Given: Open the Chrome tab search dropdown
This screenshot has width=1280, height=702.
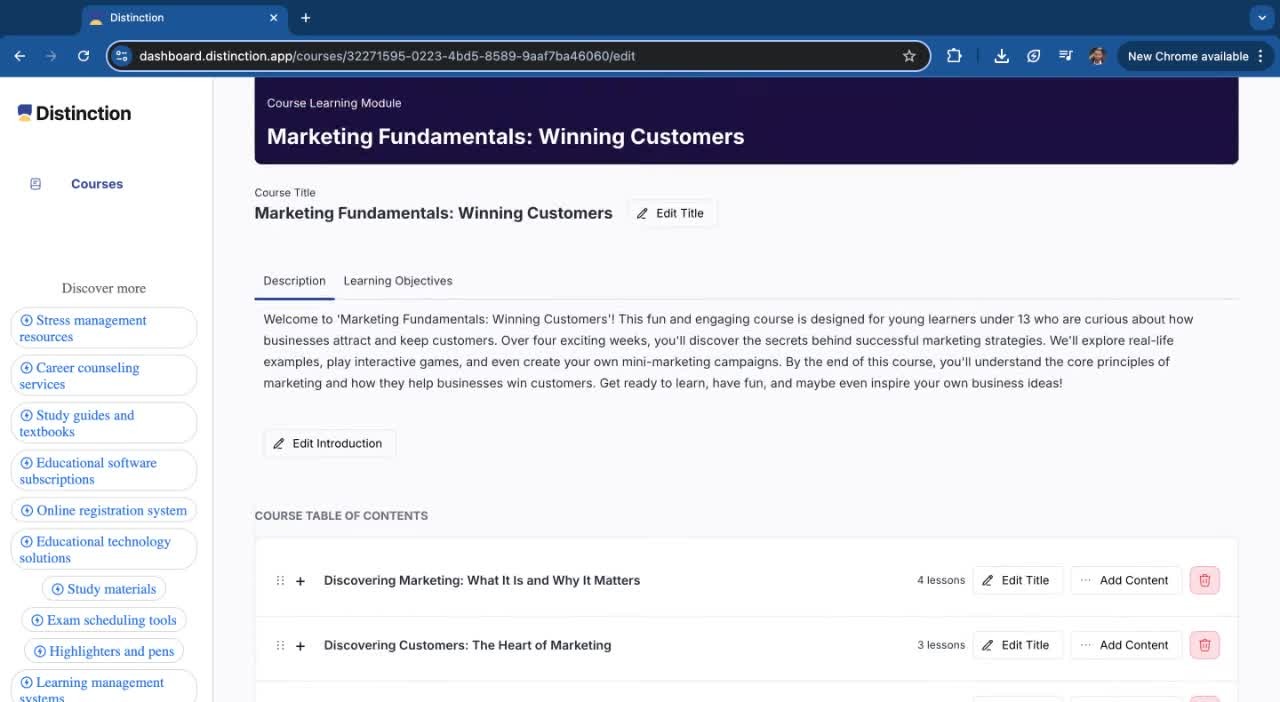Looking at the screenshot, I should coord(1260,18).
